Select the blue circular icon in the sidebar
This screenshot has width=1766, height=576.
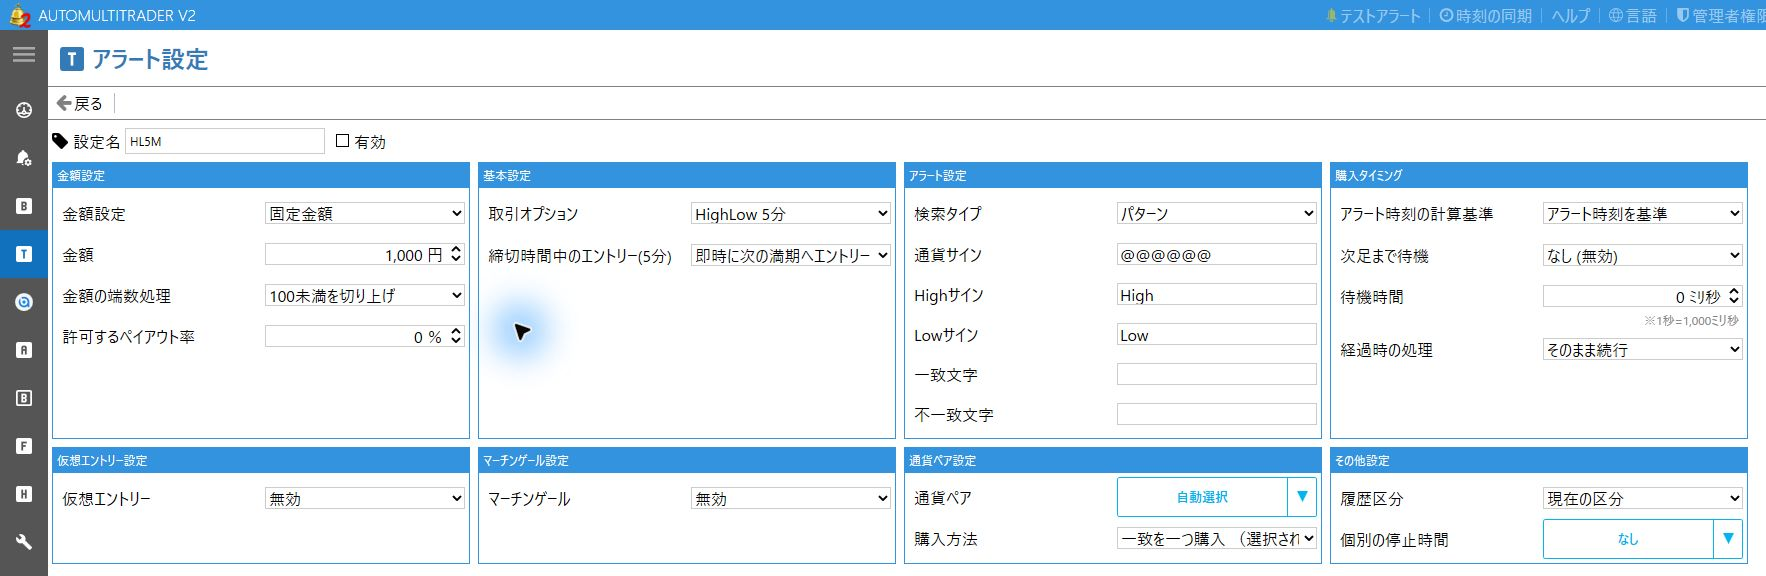[x=24, y=302]
